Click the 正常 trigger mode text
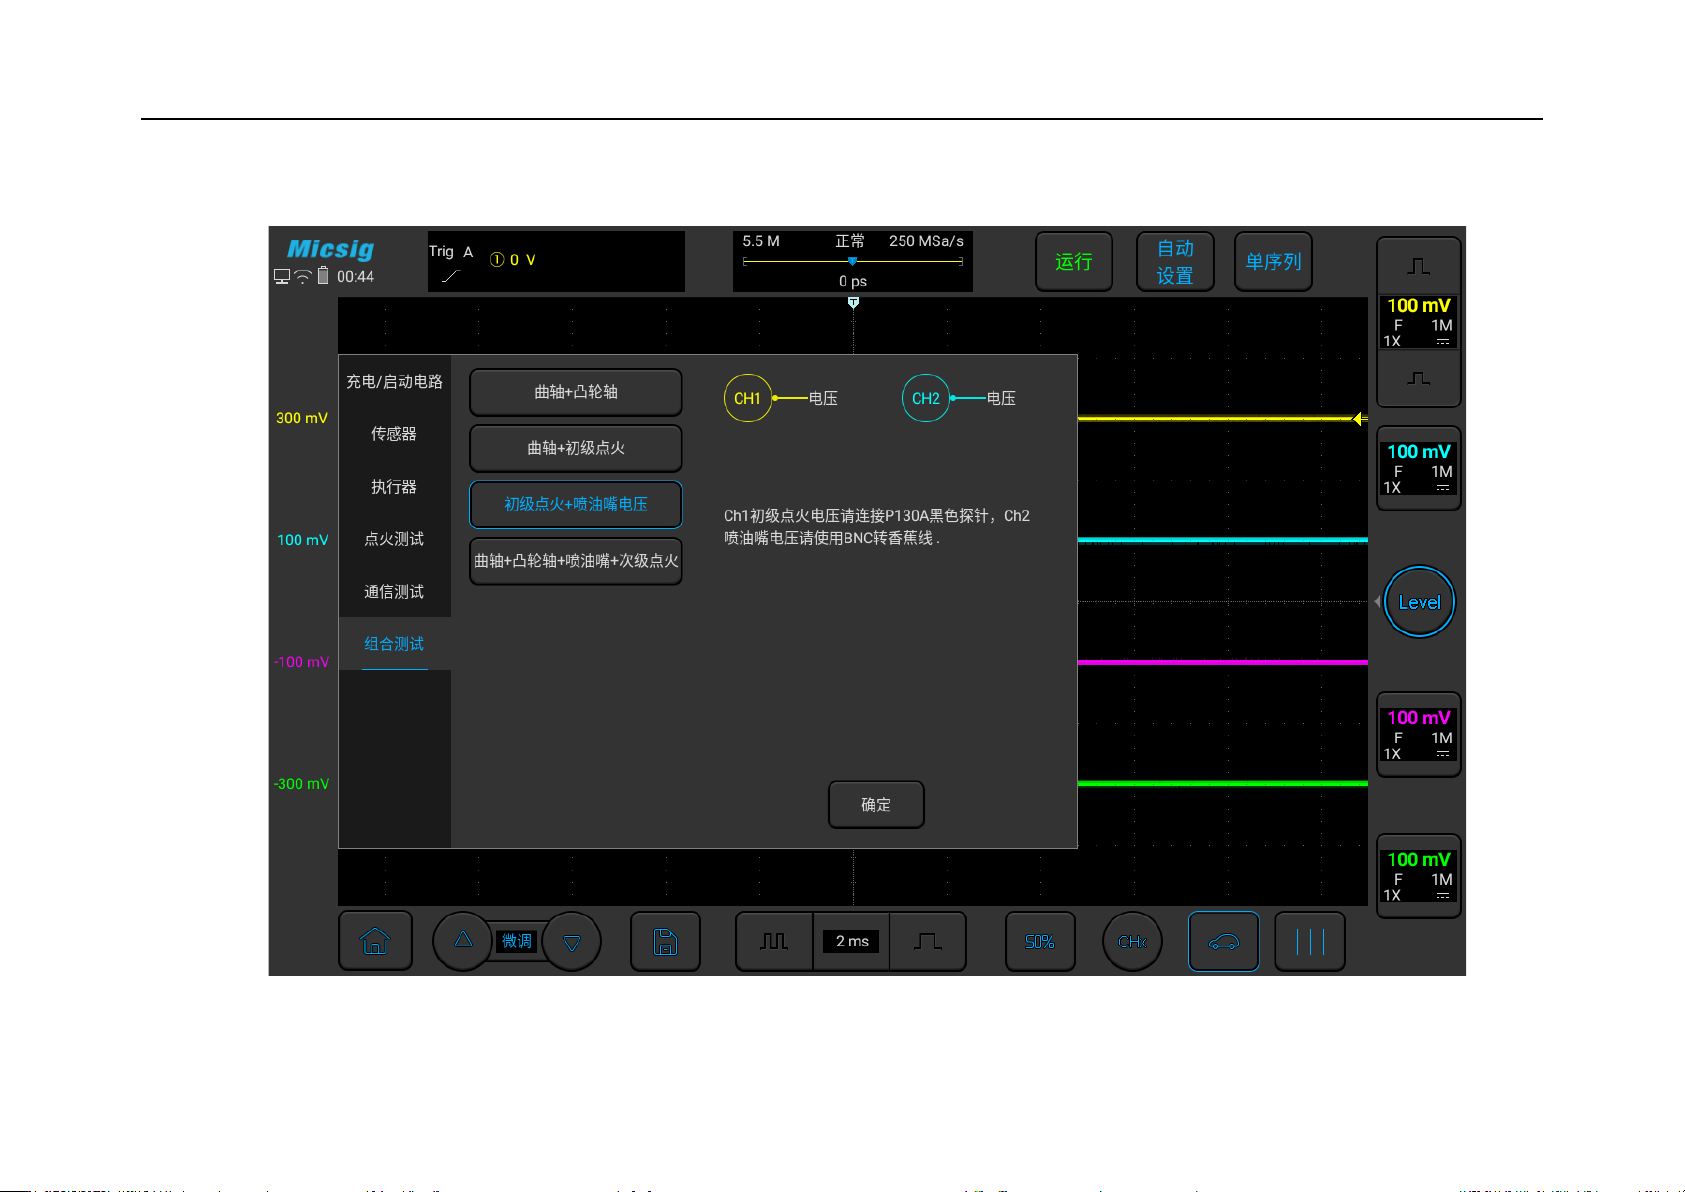Screen dimensions: 1685x1192 850,241
